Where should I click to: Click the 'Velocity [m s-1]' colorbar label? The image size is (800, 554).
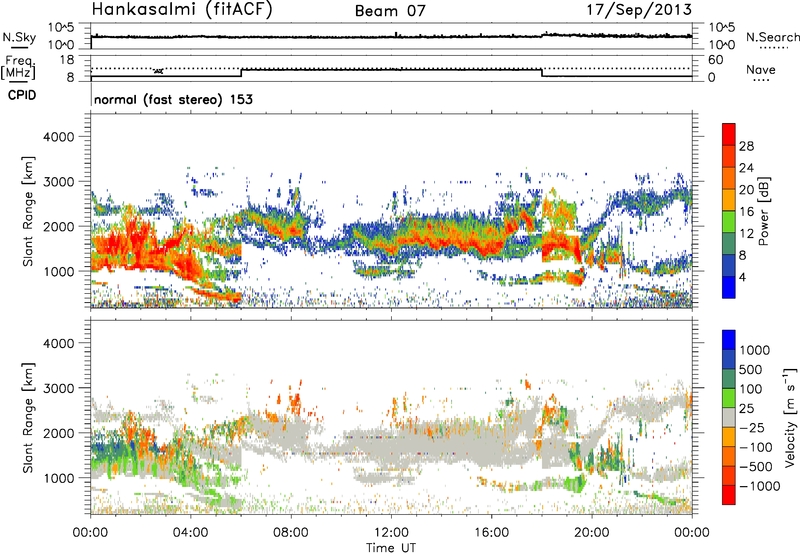[x=790, y=416]
